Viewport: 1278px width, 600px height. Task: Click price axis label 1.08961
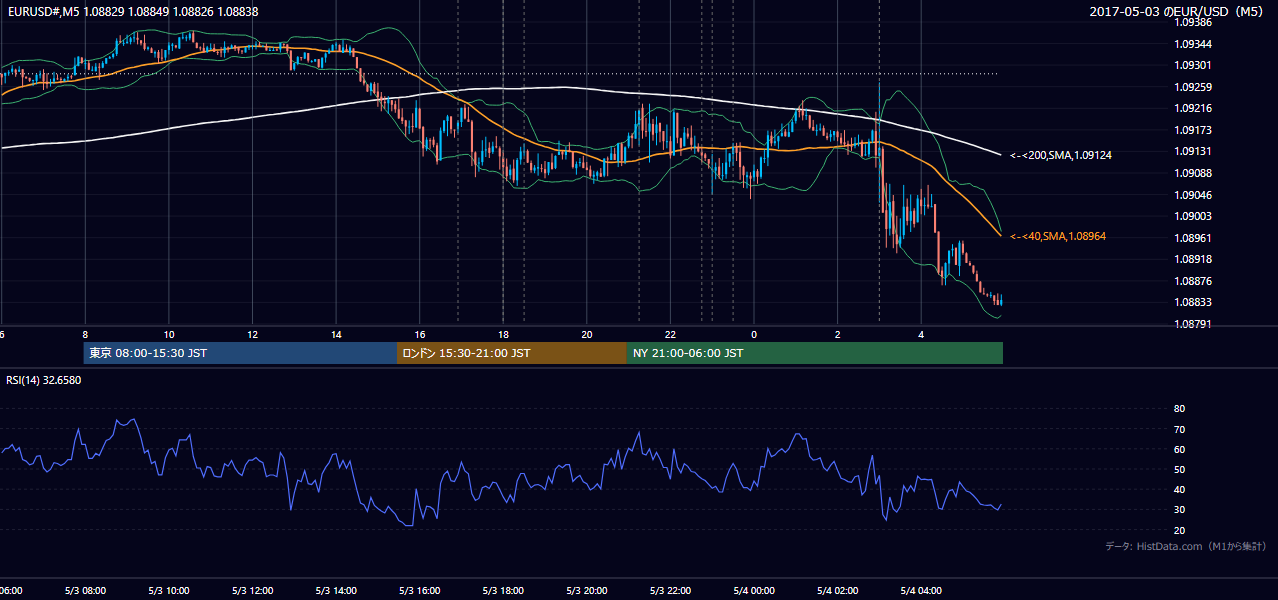(x=1193, y=238)
